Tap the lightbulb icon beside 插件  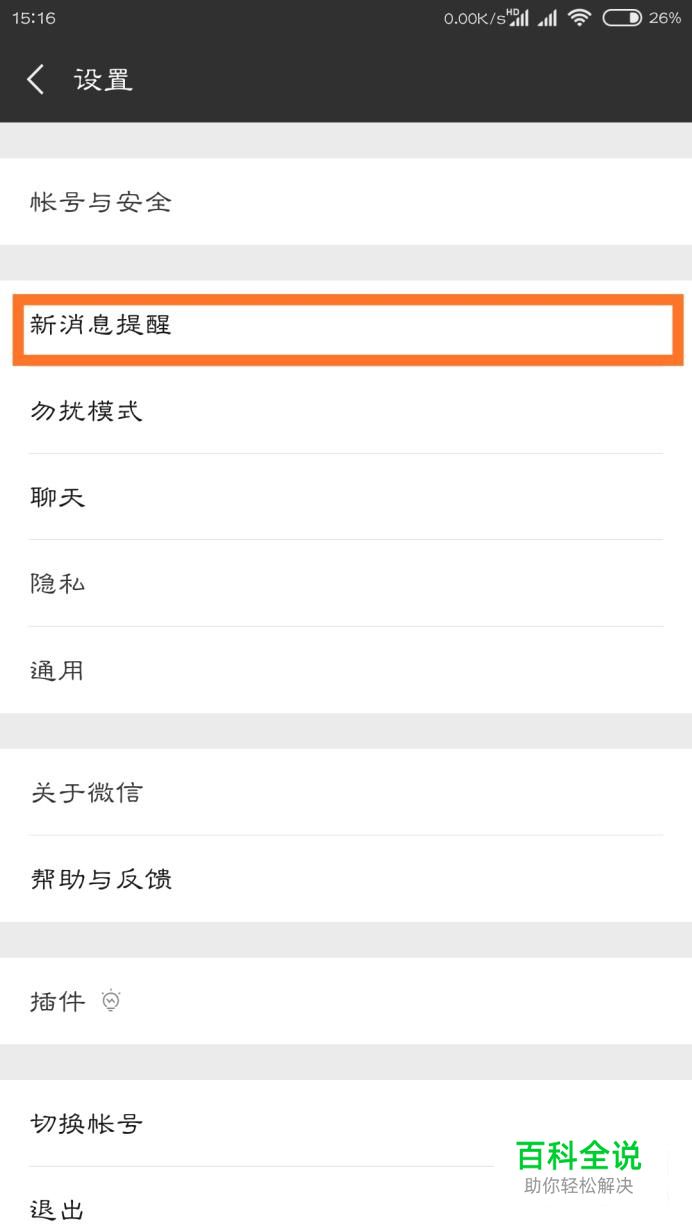[111, 1000]
